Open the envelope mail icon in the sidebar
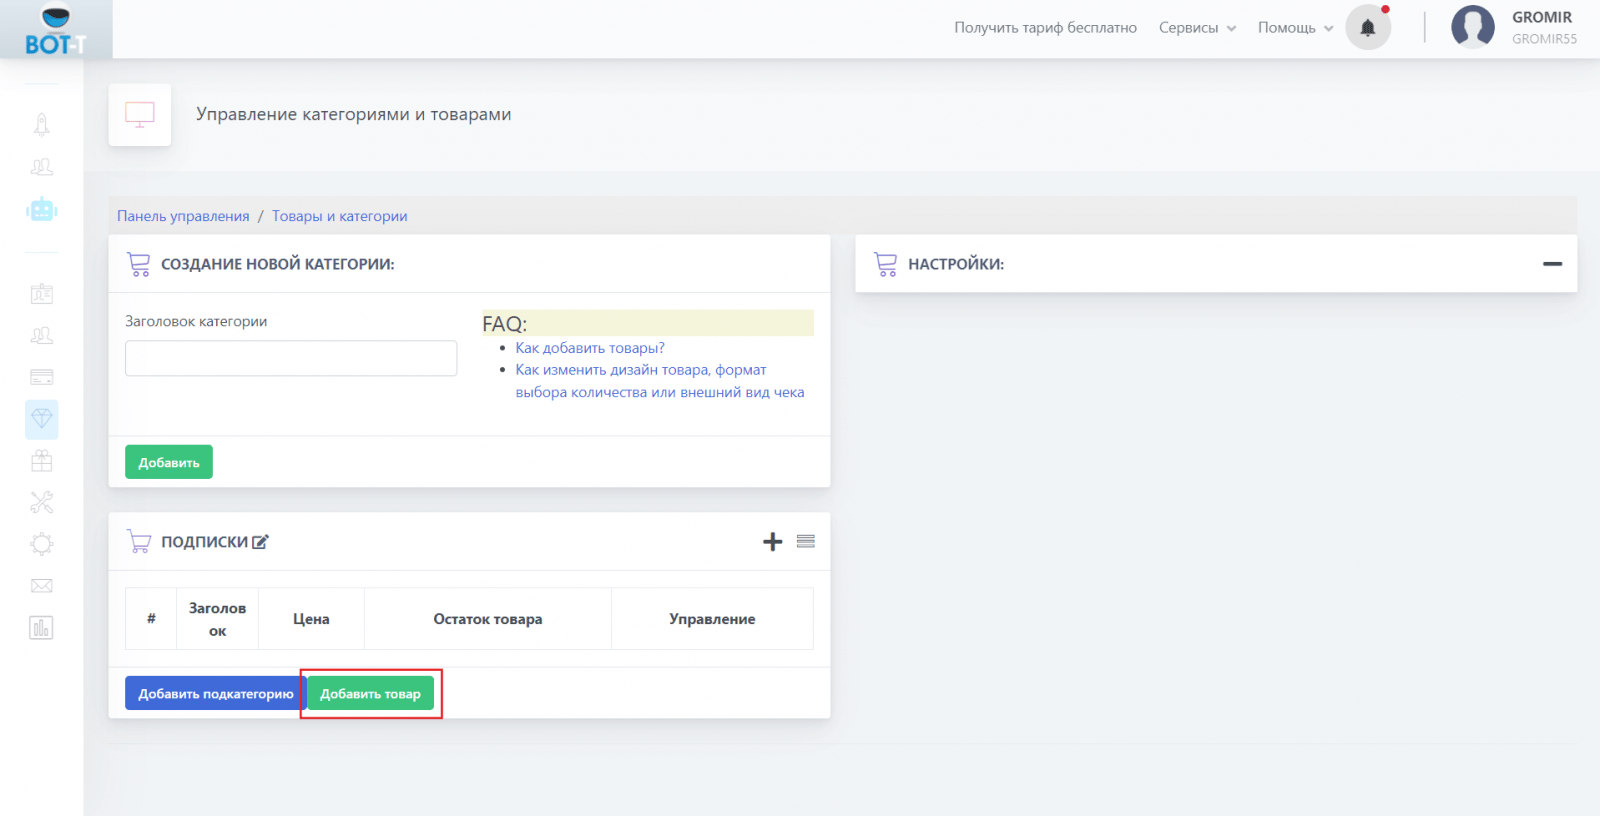1600x816 pixels. click(41, 586)
